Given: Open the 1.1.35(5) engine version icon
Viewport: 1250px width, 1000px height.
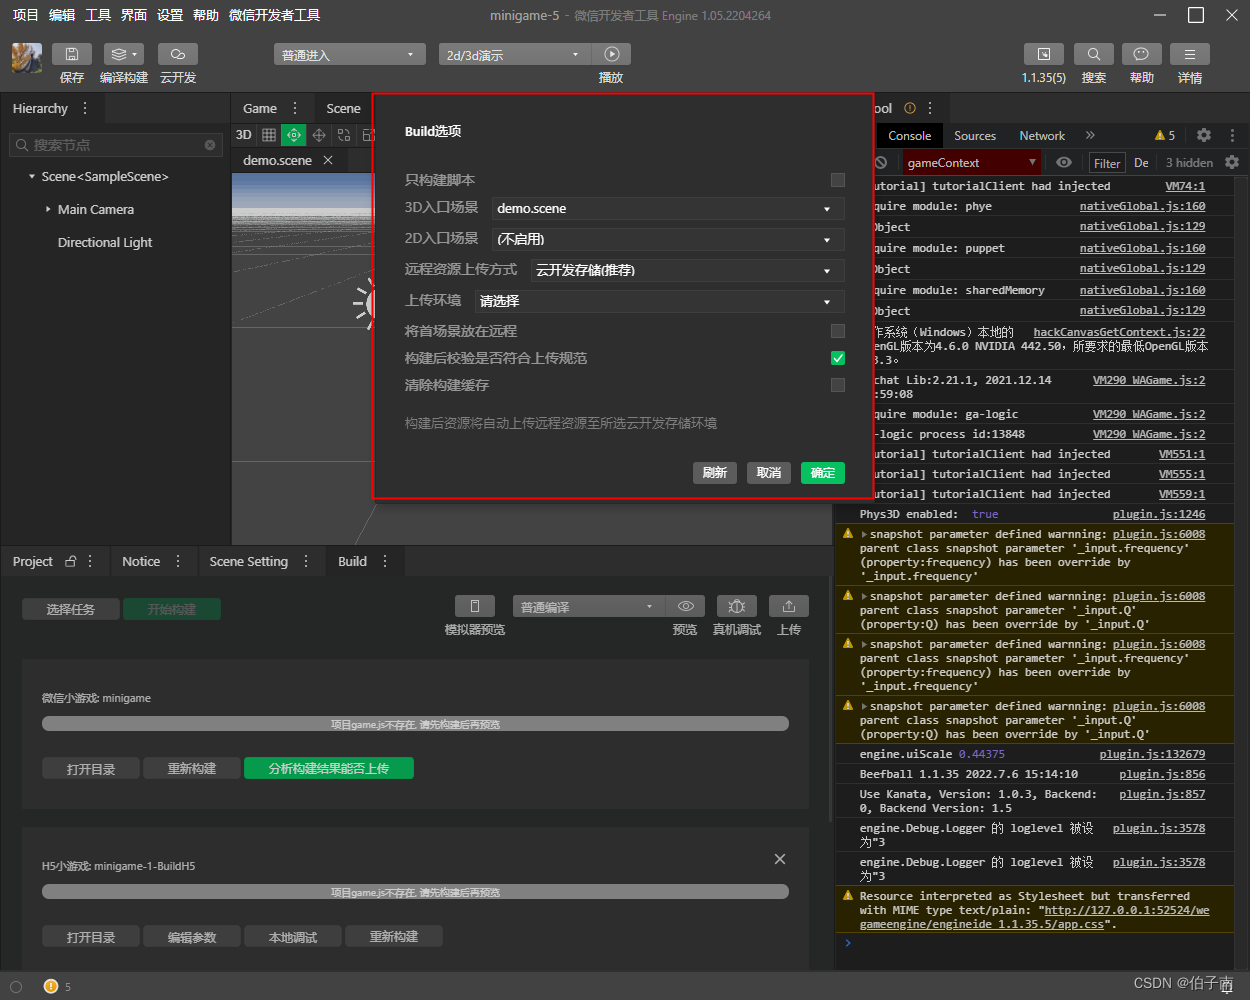Looking at the screenshot, I should pos(1044,54).
